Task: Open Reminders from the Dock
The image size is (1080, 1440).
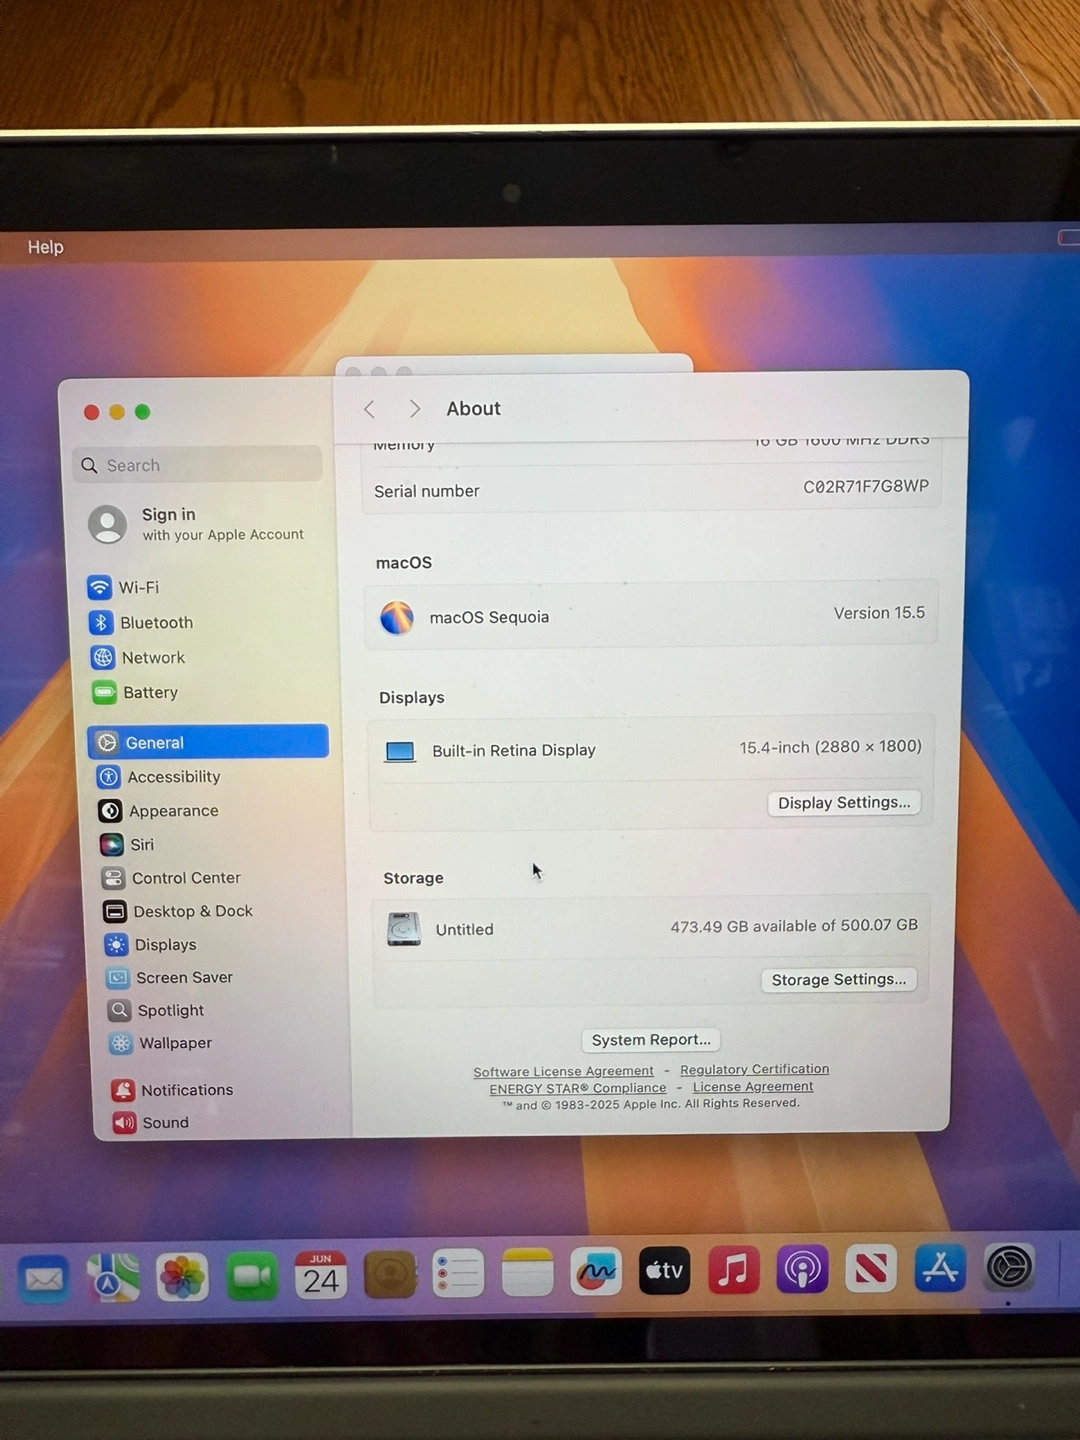Action: click(458, 1273)
